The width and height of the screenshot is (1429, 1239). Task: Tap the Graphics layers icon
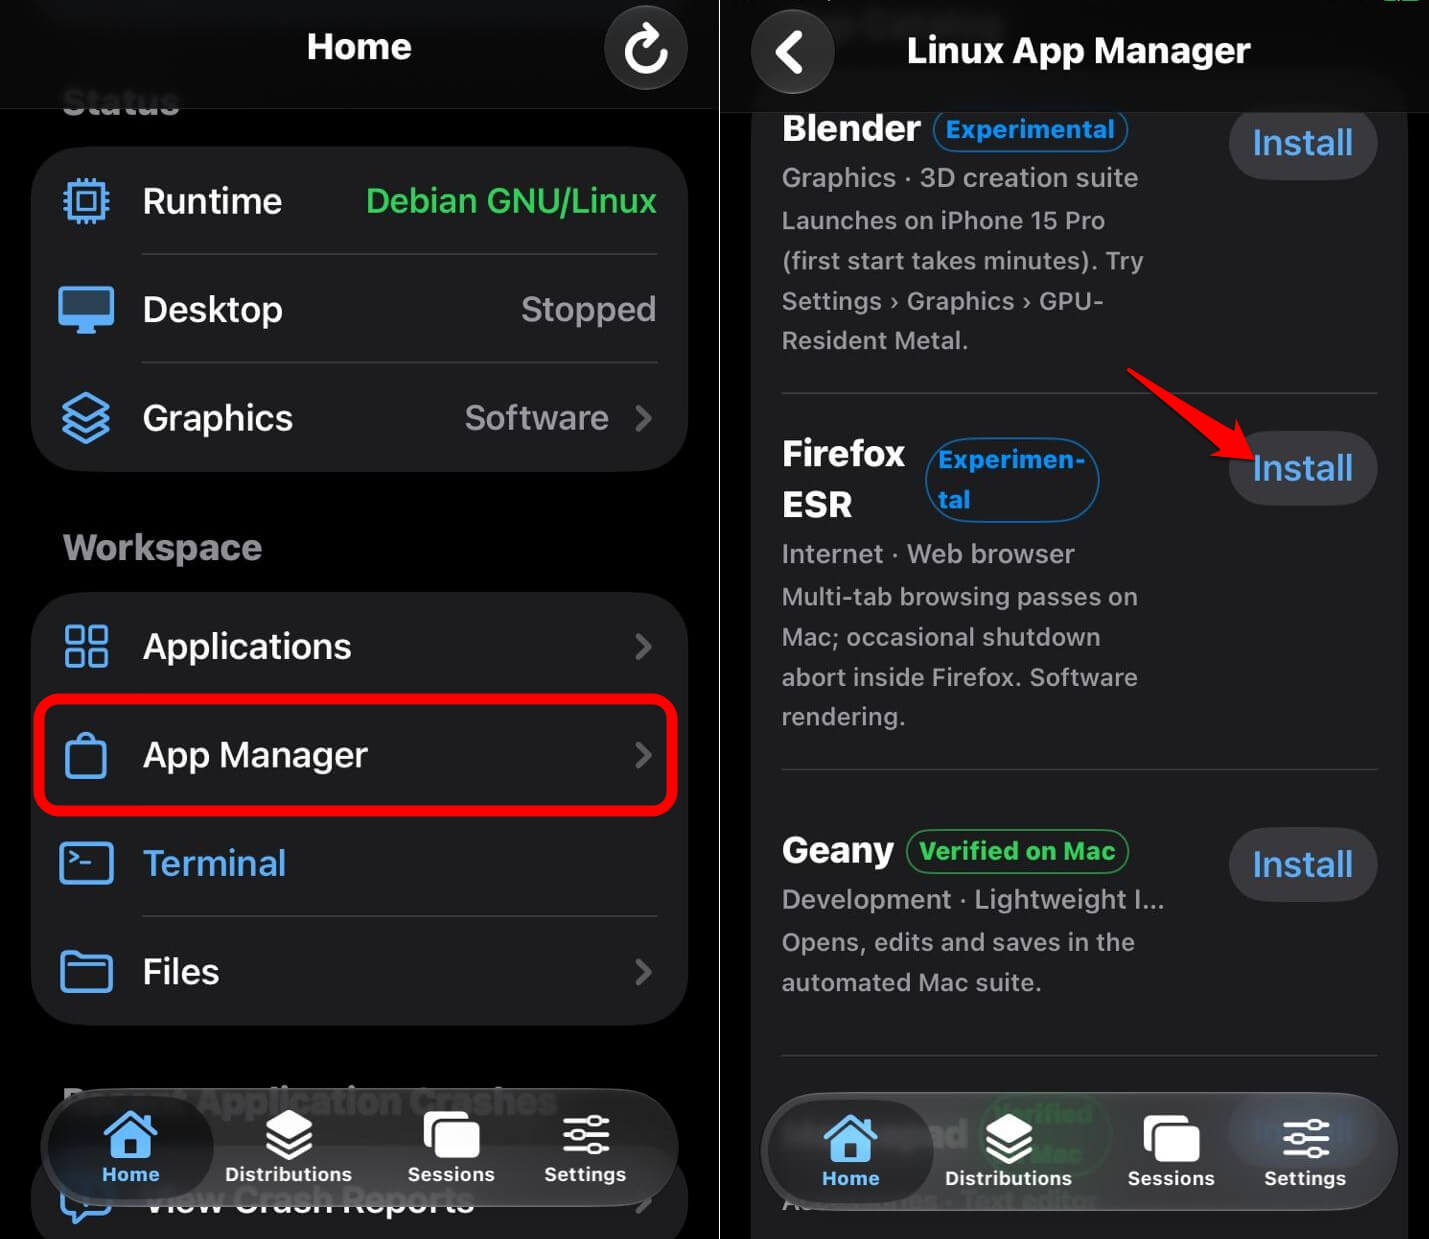[x=86, y=418]
